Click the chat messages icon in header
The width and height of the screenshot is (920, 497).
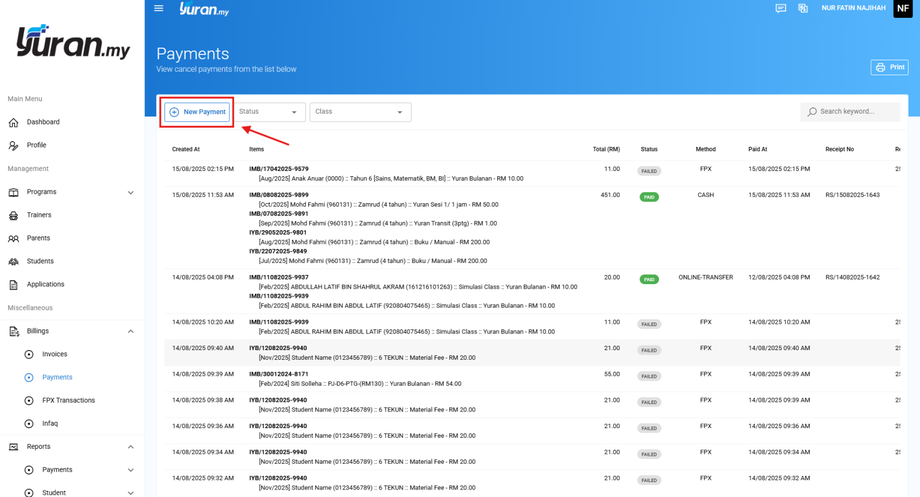coord(781,9)
